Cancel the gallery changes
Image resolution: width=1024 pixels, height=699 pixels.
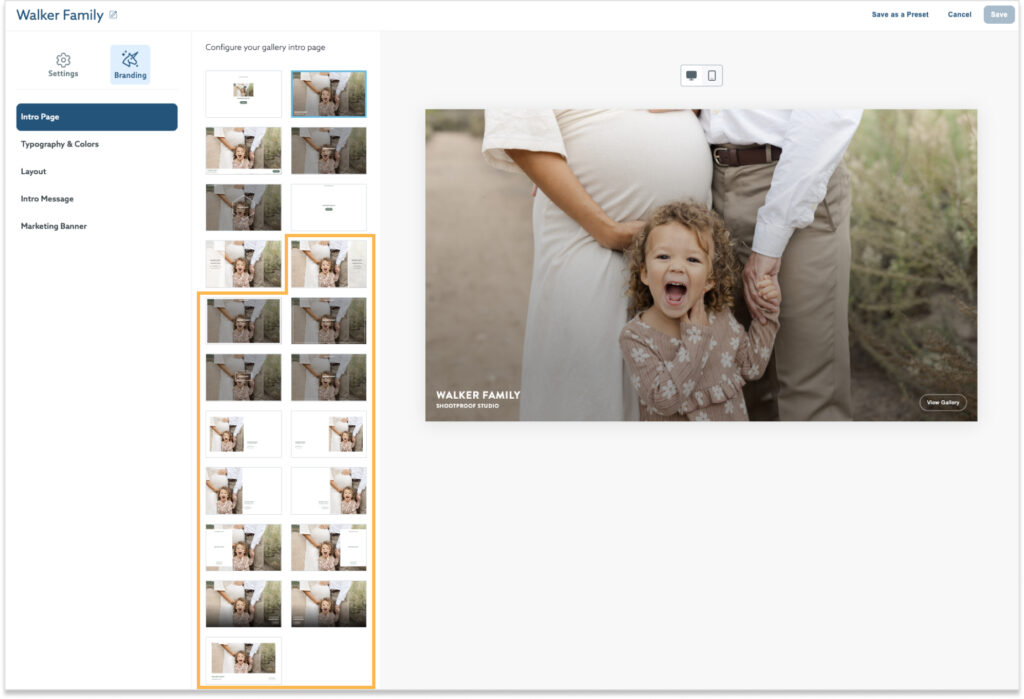click(959, 14)
